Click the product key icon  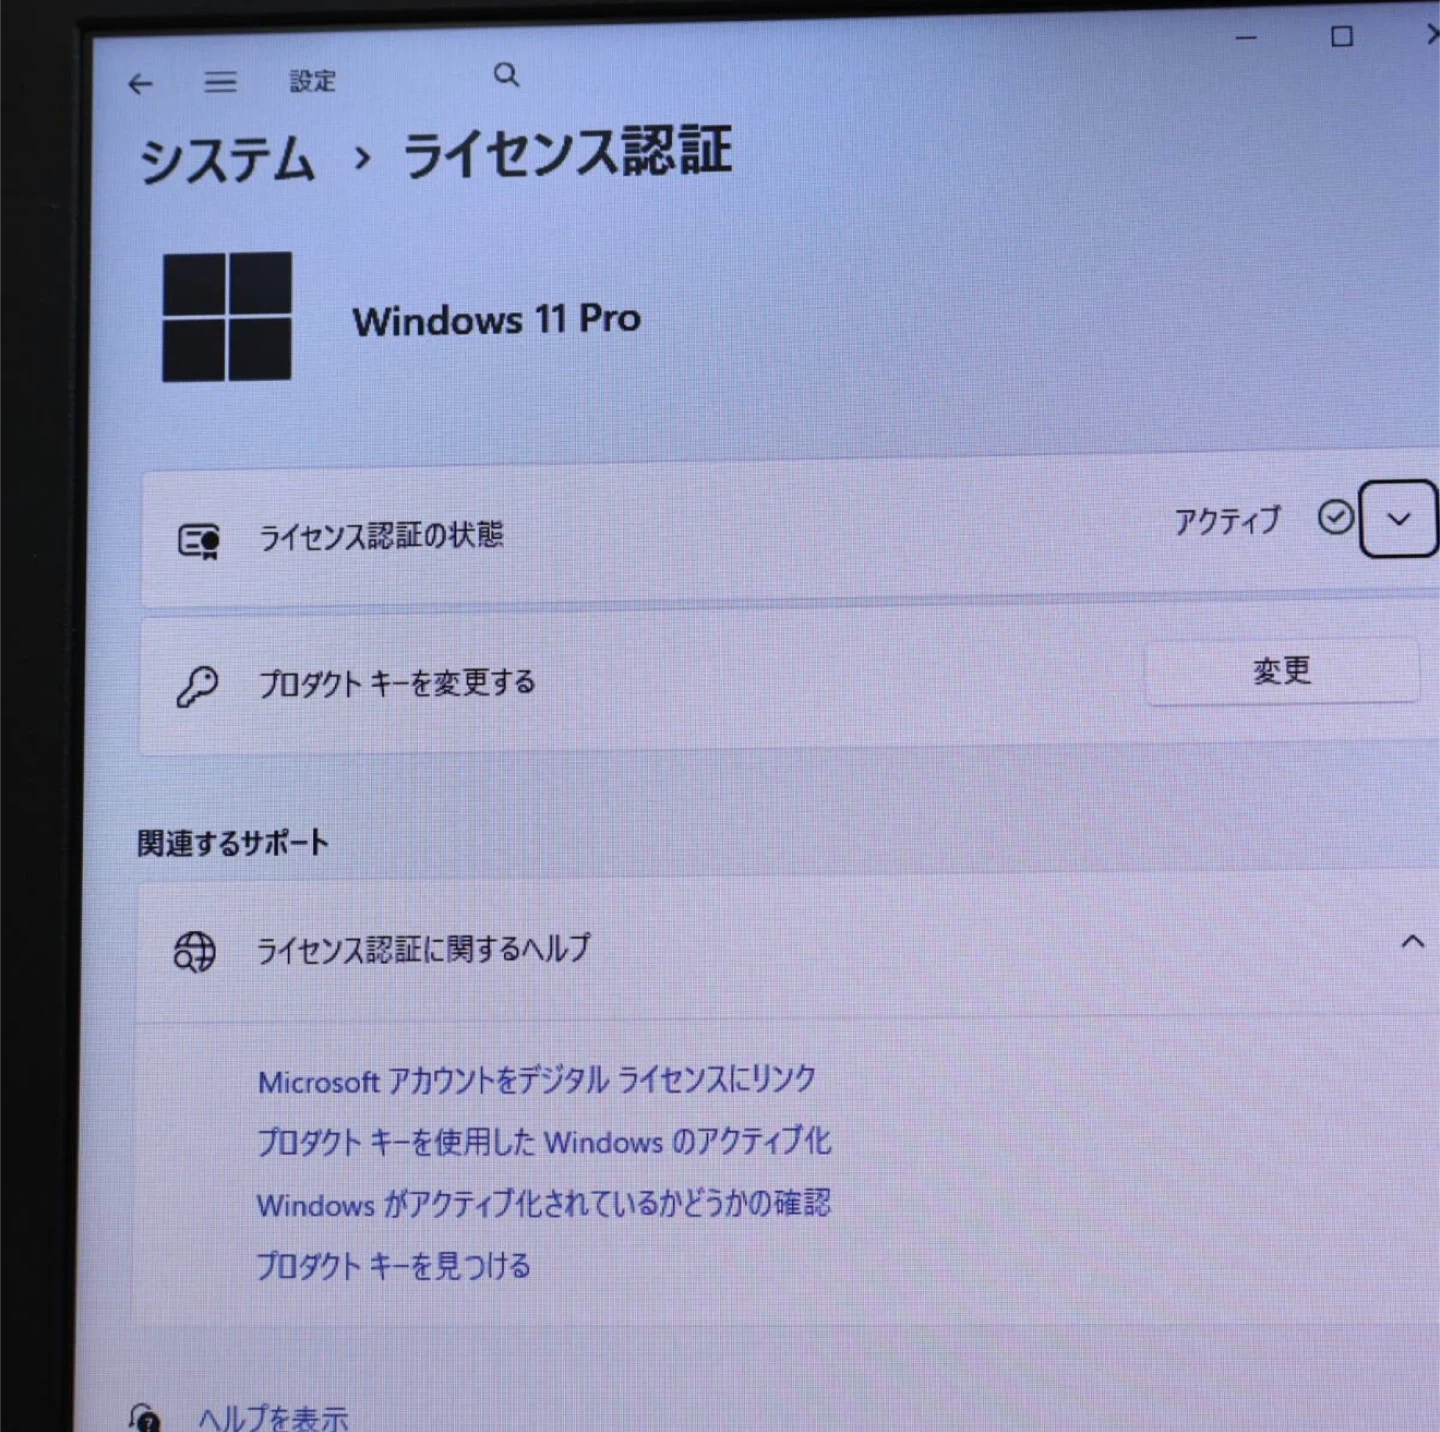[x=197, y=687]
